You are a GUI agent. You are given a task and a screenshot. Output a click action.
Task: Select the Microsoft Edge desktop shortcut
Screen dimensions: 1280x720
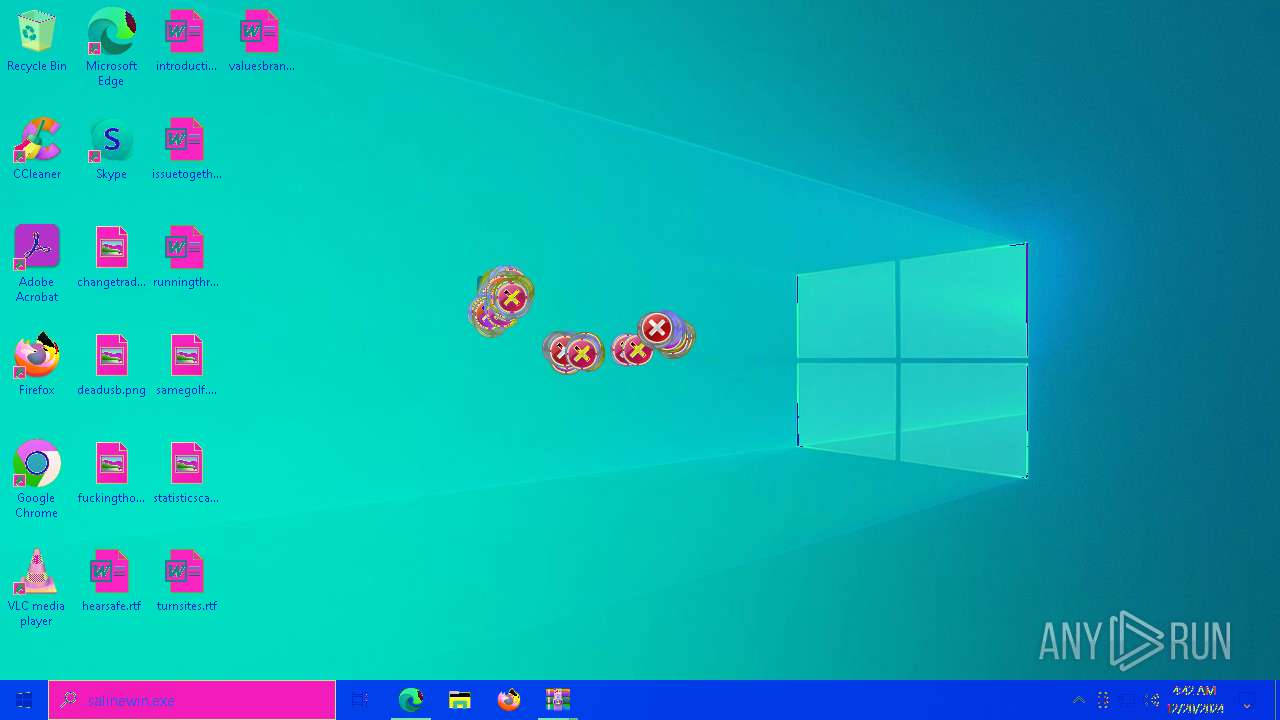(x=111, y=47)
